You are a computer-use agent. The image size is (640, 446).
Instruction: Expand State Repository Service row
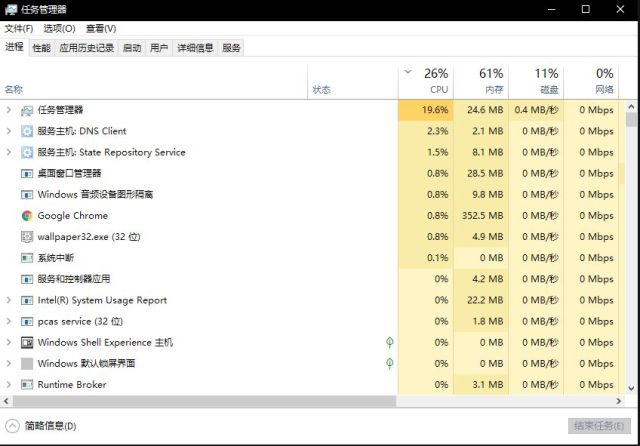tap(9, 152)
